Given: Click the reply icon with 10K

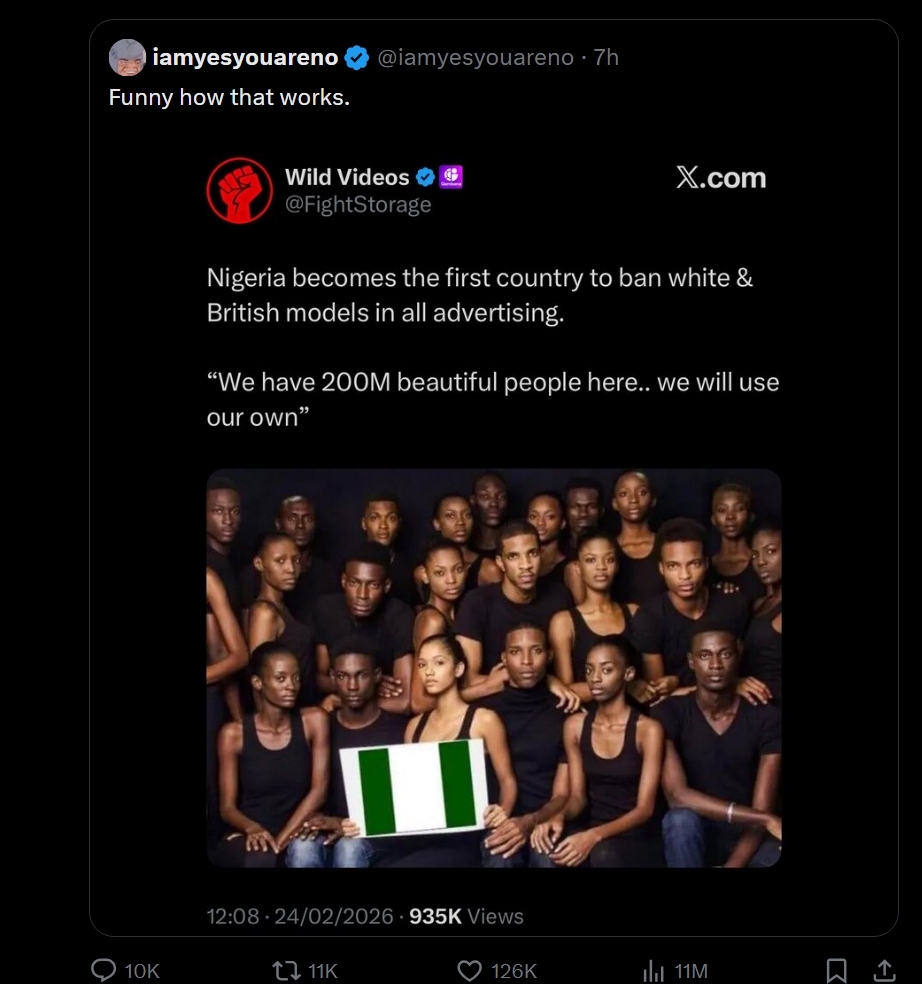Looking at the screenshot, I should click(x=105, y=970).
